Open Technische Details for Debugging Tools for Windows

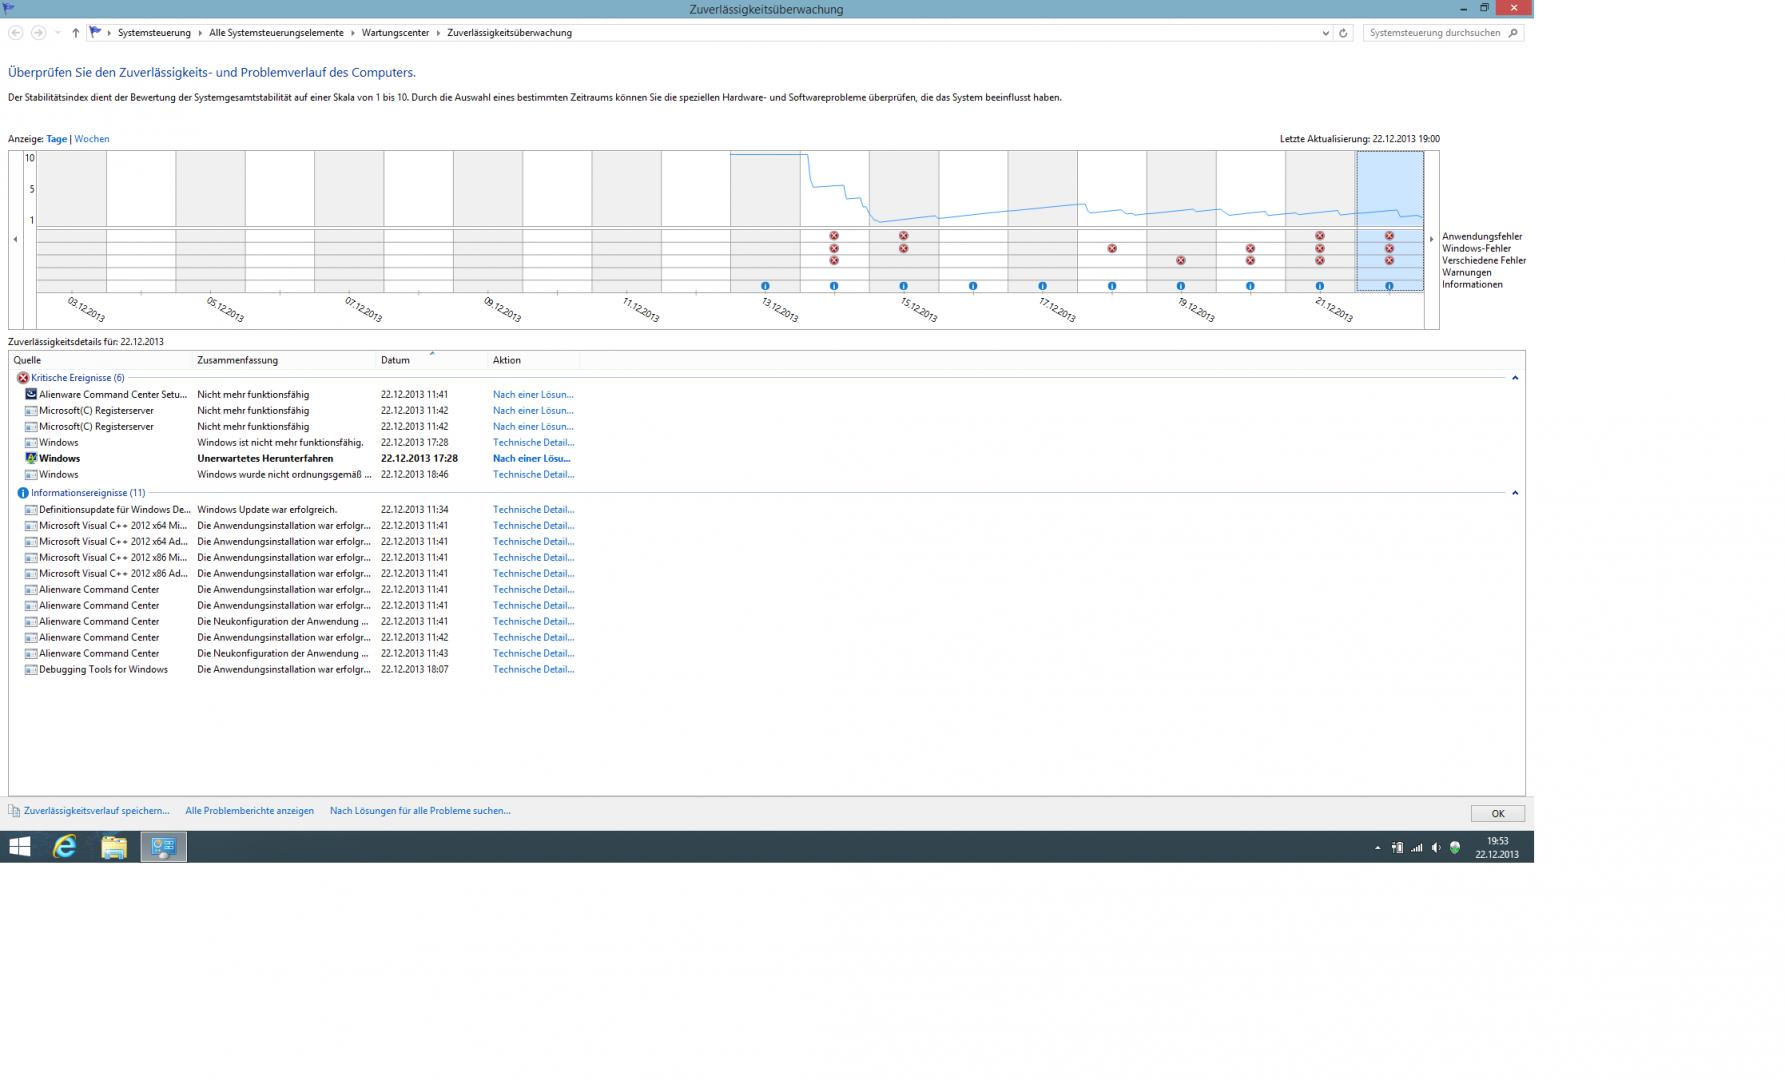click(533, 669)
